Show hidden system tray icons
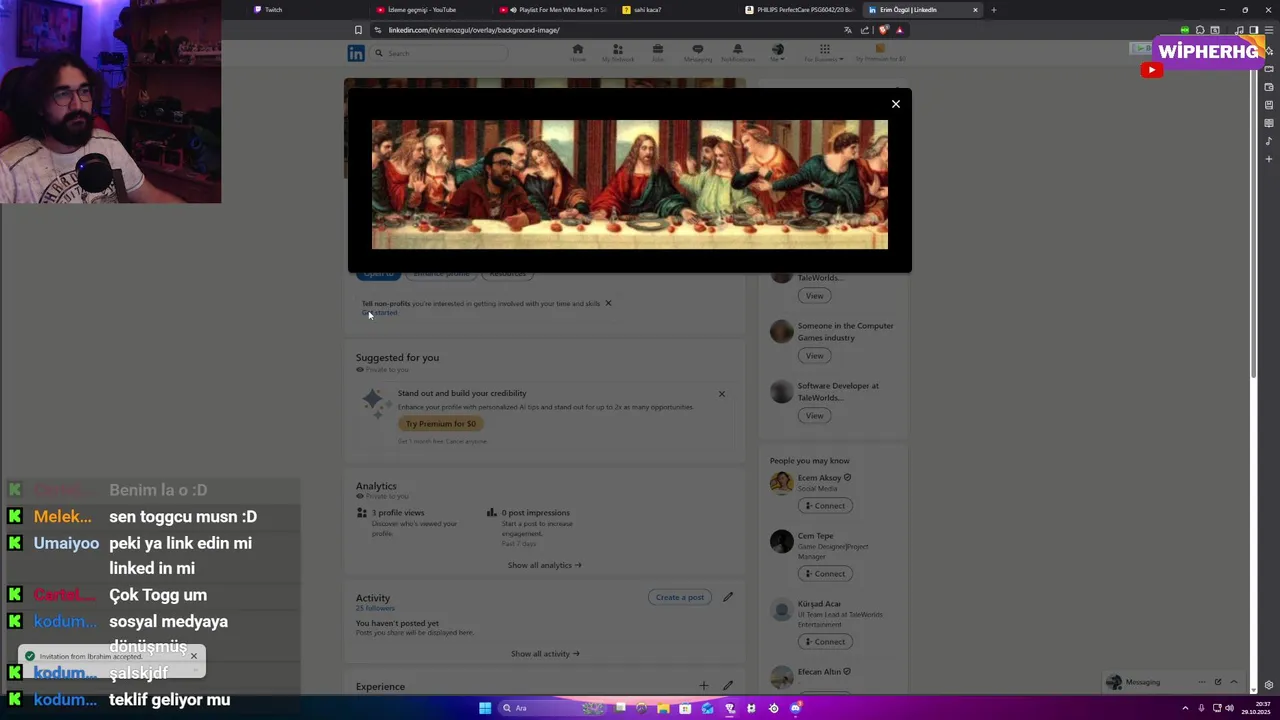 (x=1186, y=708)
